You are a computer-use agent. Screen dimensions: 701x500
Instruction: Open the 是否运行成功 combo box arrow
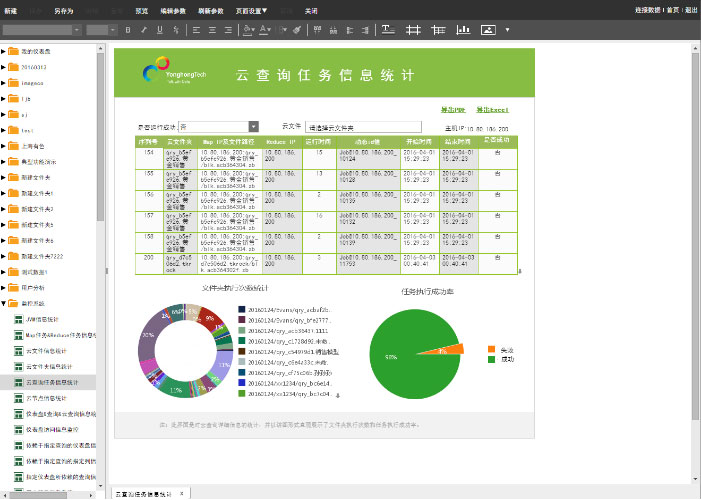[253, 127]
